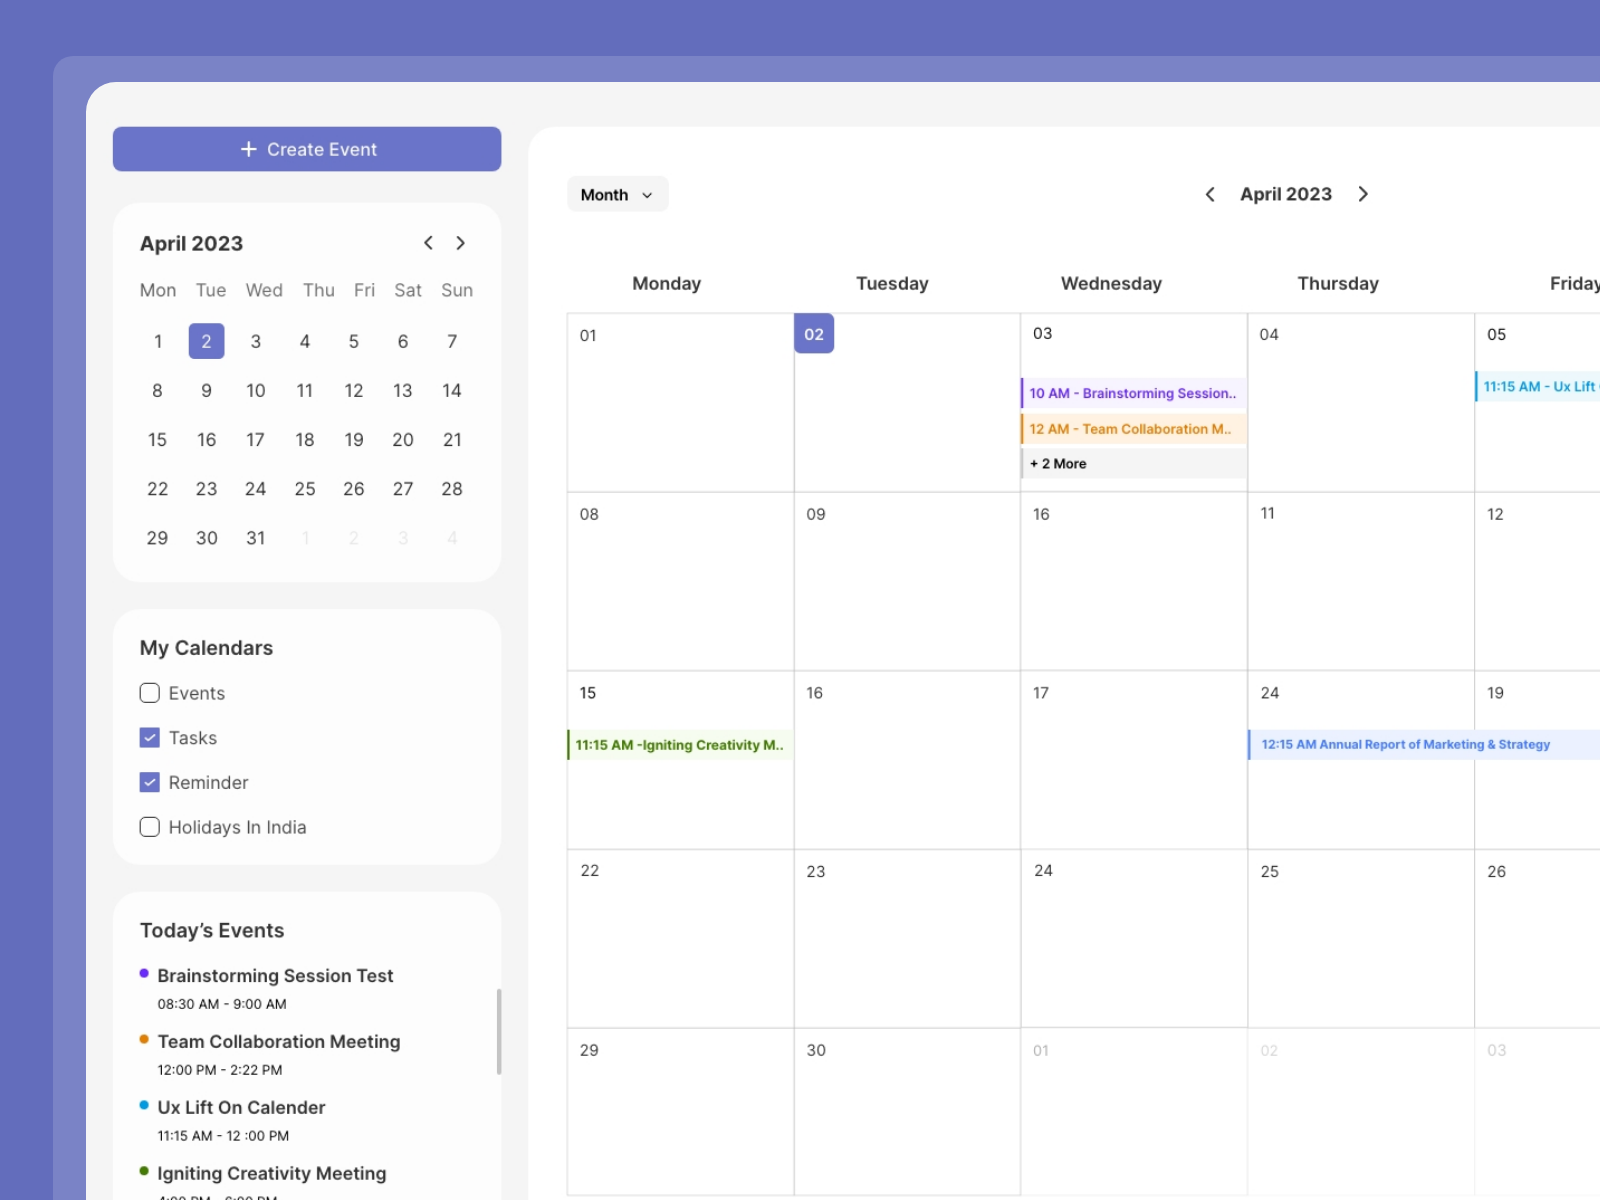This screenshot has width=1600, height=1200.
Task: Enable the Events calendar checkbox
Action: (x=149, y=692)
